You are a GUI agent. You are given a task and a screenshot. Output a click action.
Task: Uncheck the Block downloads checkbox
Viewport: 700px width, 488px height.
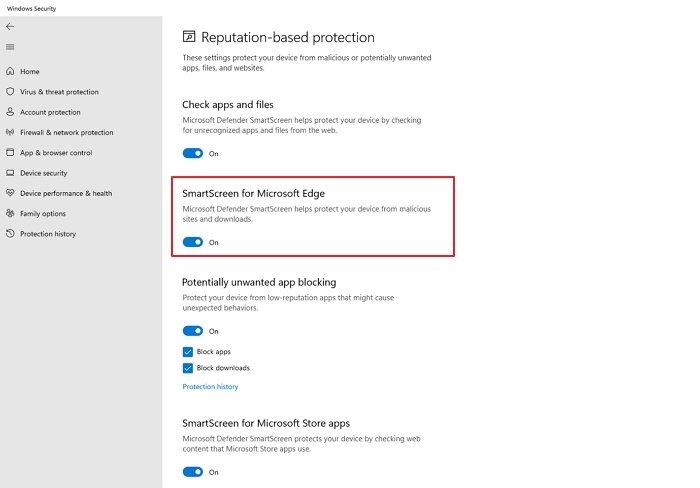point(188,368)
